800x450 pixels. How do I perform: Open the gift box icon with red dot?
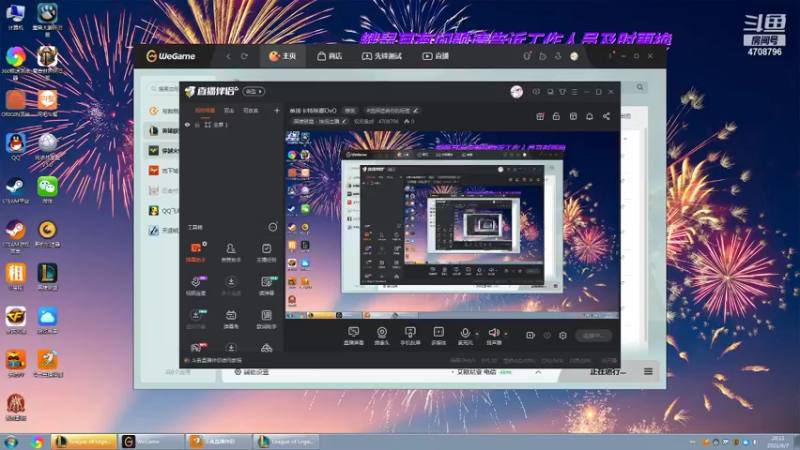[540, 116]
